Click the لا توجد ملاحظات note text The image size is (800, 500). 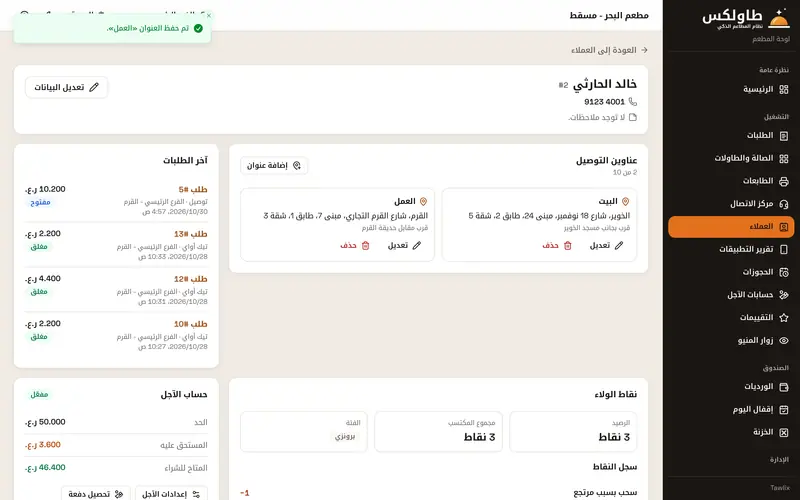pos(596,118)
